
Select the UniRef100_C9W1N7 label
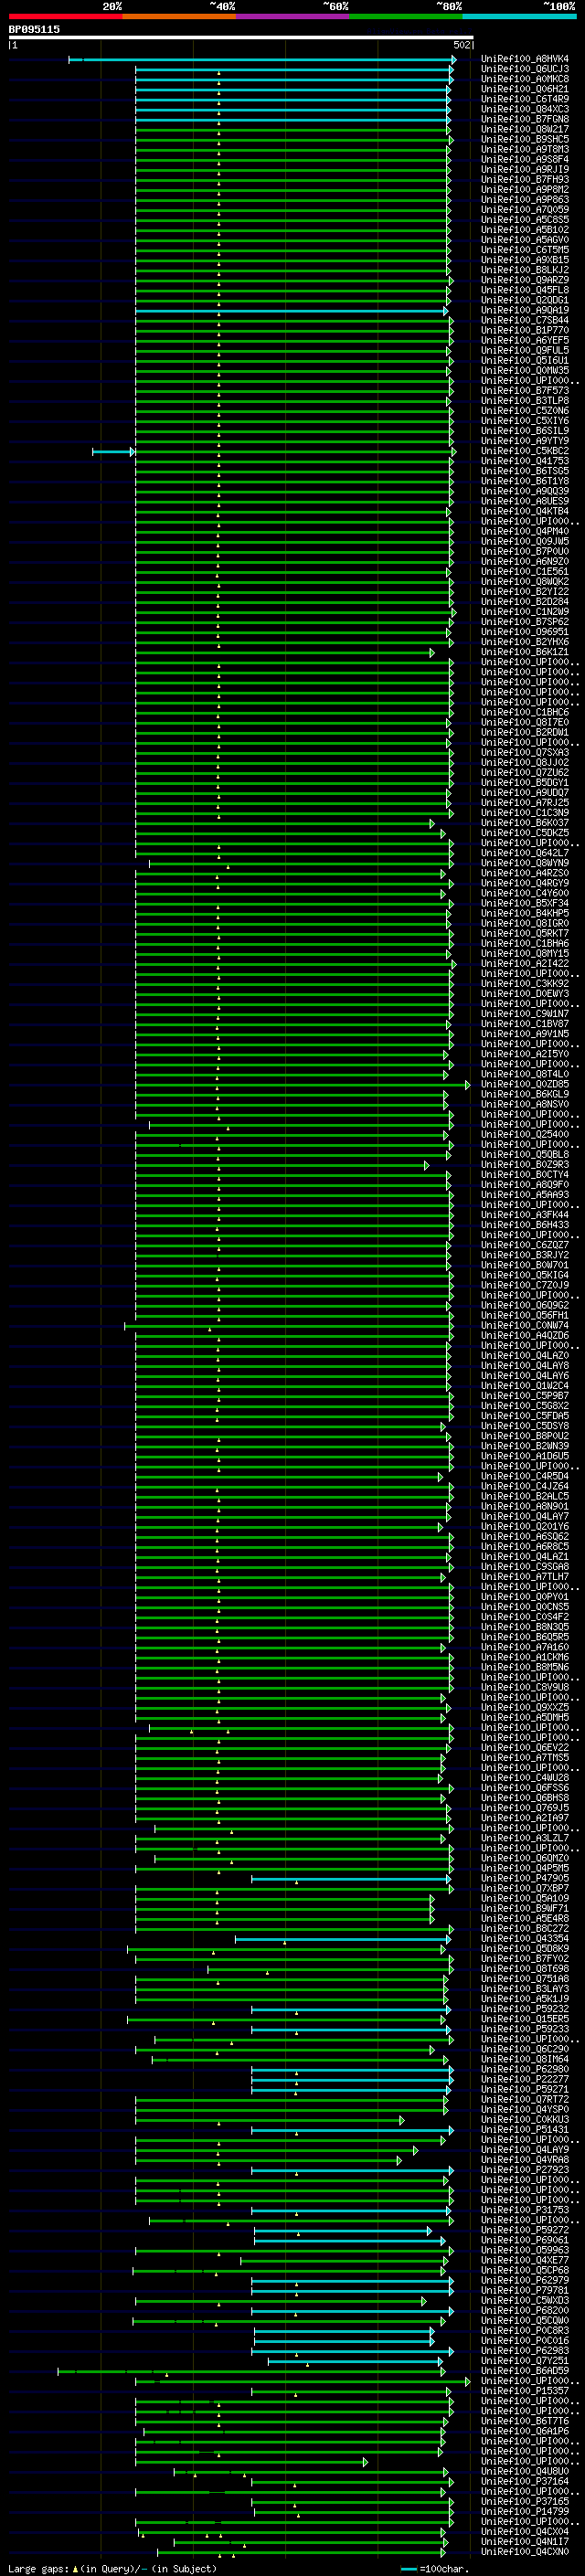point(524,1014)
